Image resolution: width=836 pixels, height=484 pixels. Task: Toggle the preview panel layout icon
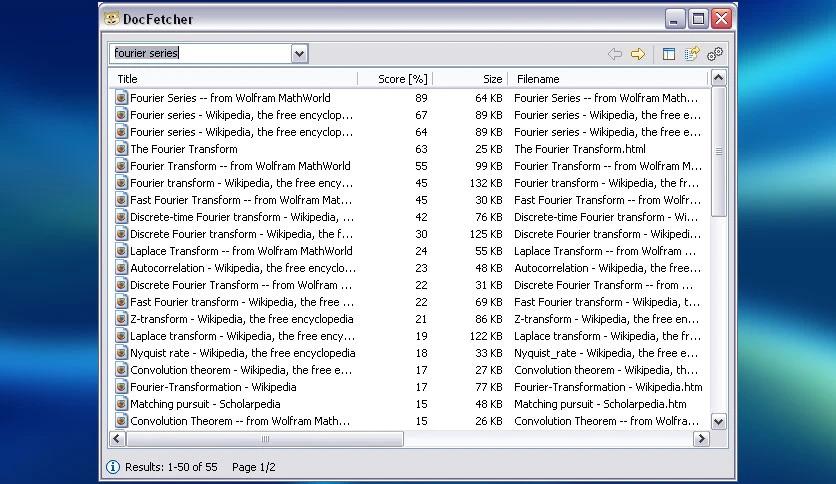pyautogui.click(x=669, y=54)
